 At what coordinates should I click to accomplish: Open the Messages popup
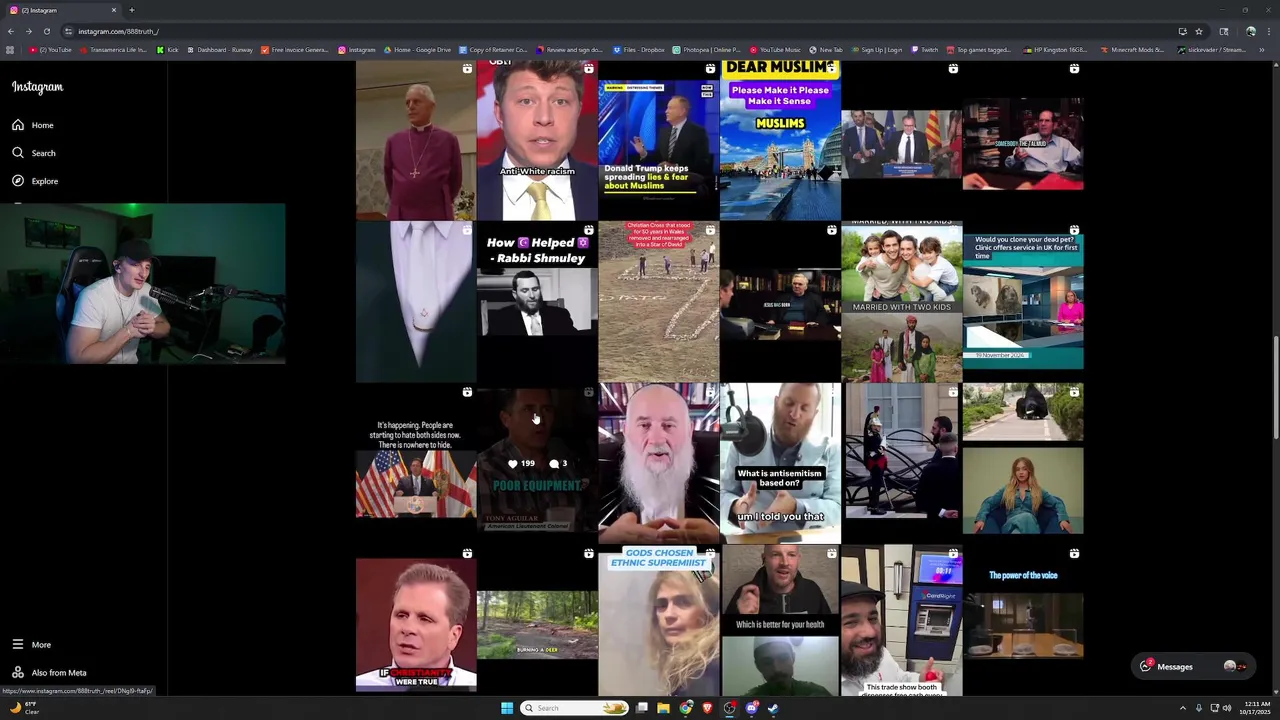point(1192,666)
